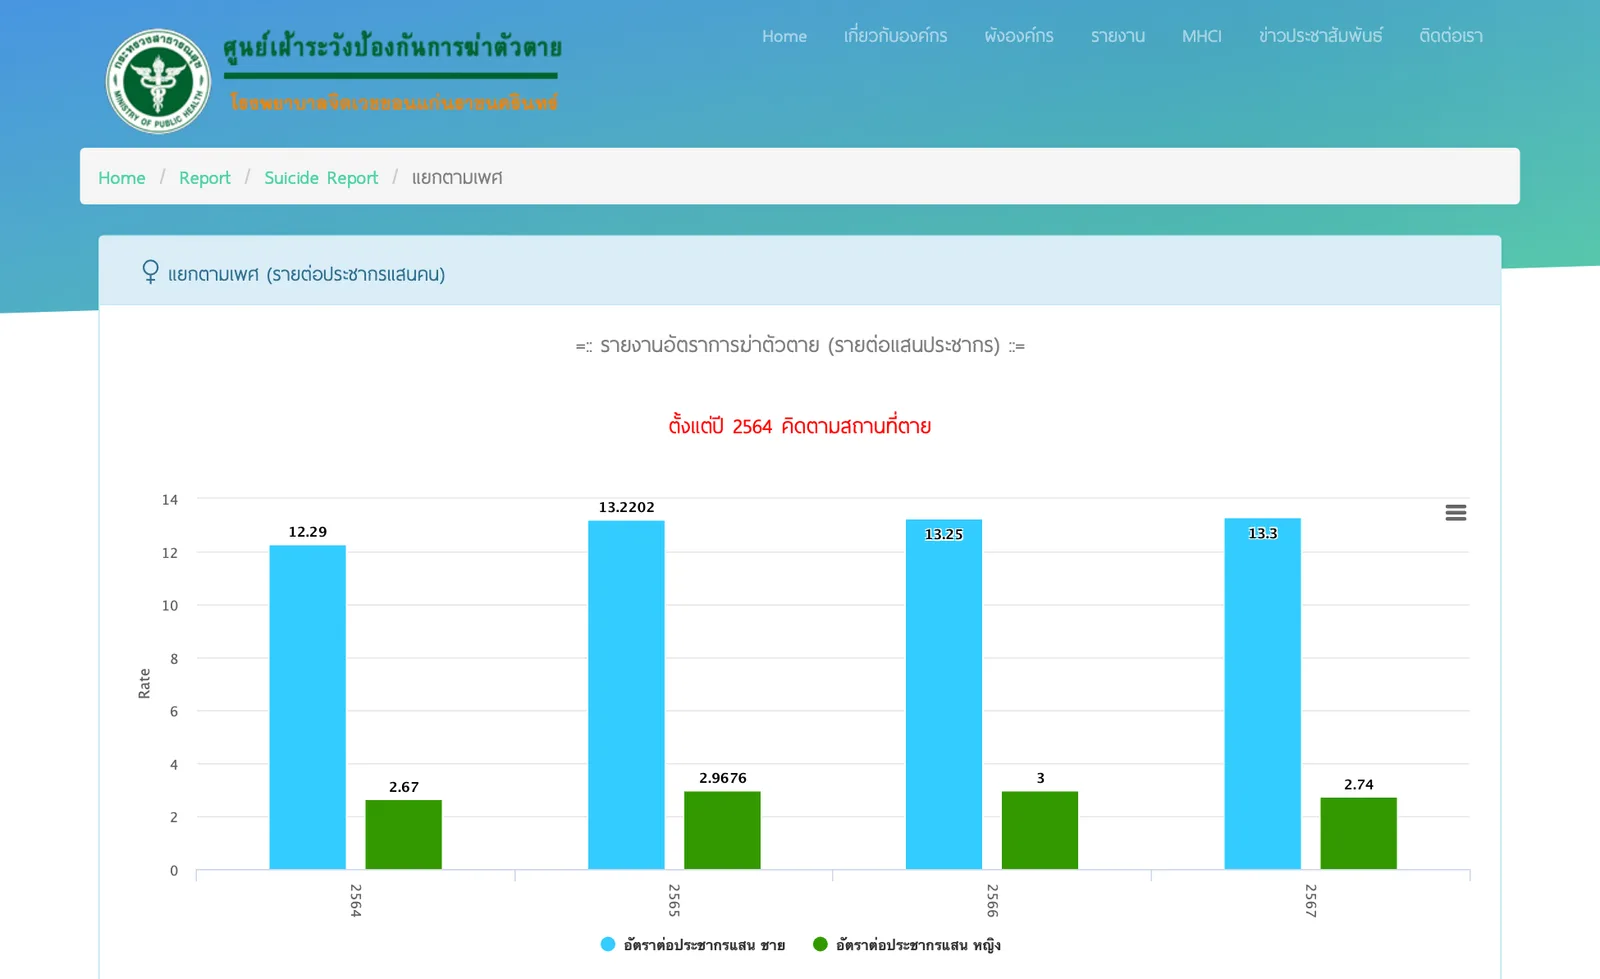The width and height of the screenshot is (1600, 979).
Task: Select the green bar for year 2567
Action: [x=1358, y=833]
